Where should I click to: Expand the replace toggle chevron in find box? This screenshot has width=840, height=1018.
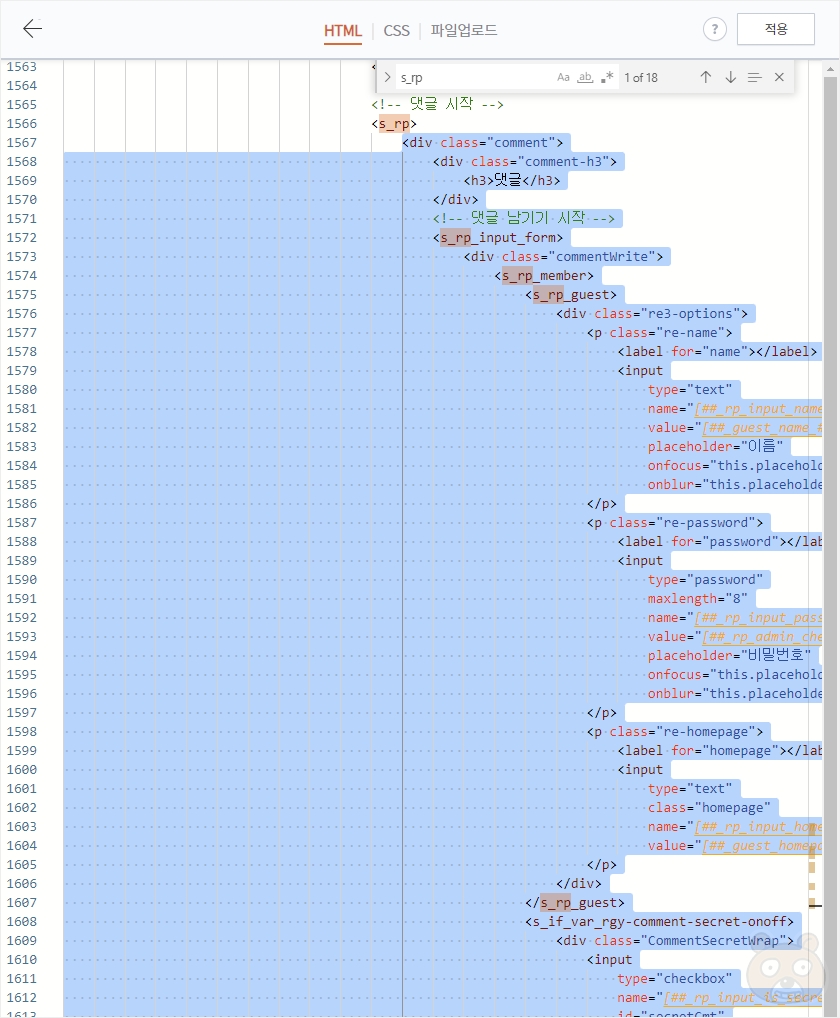click(388, 77)
